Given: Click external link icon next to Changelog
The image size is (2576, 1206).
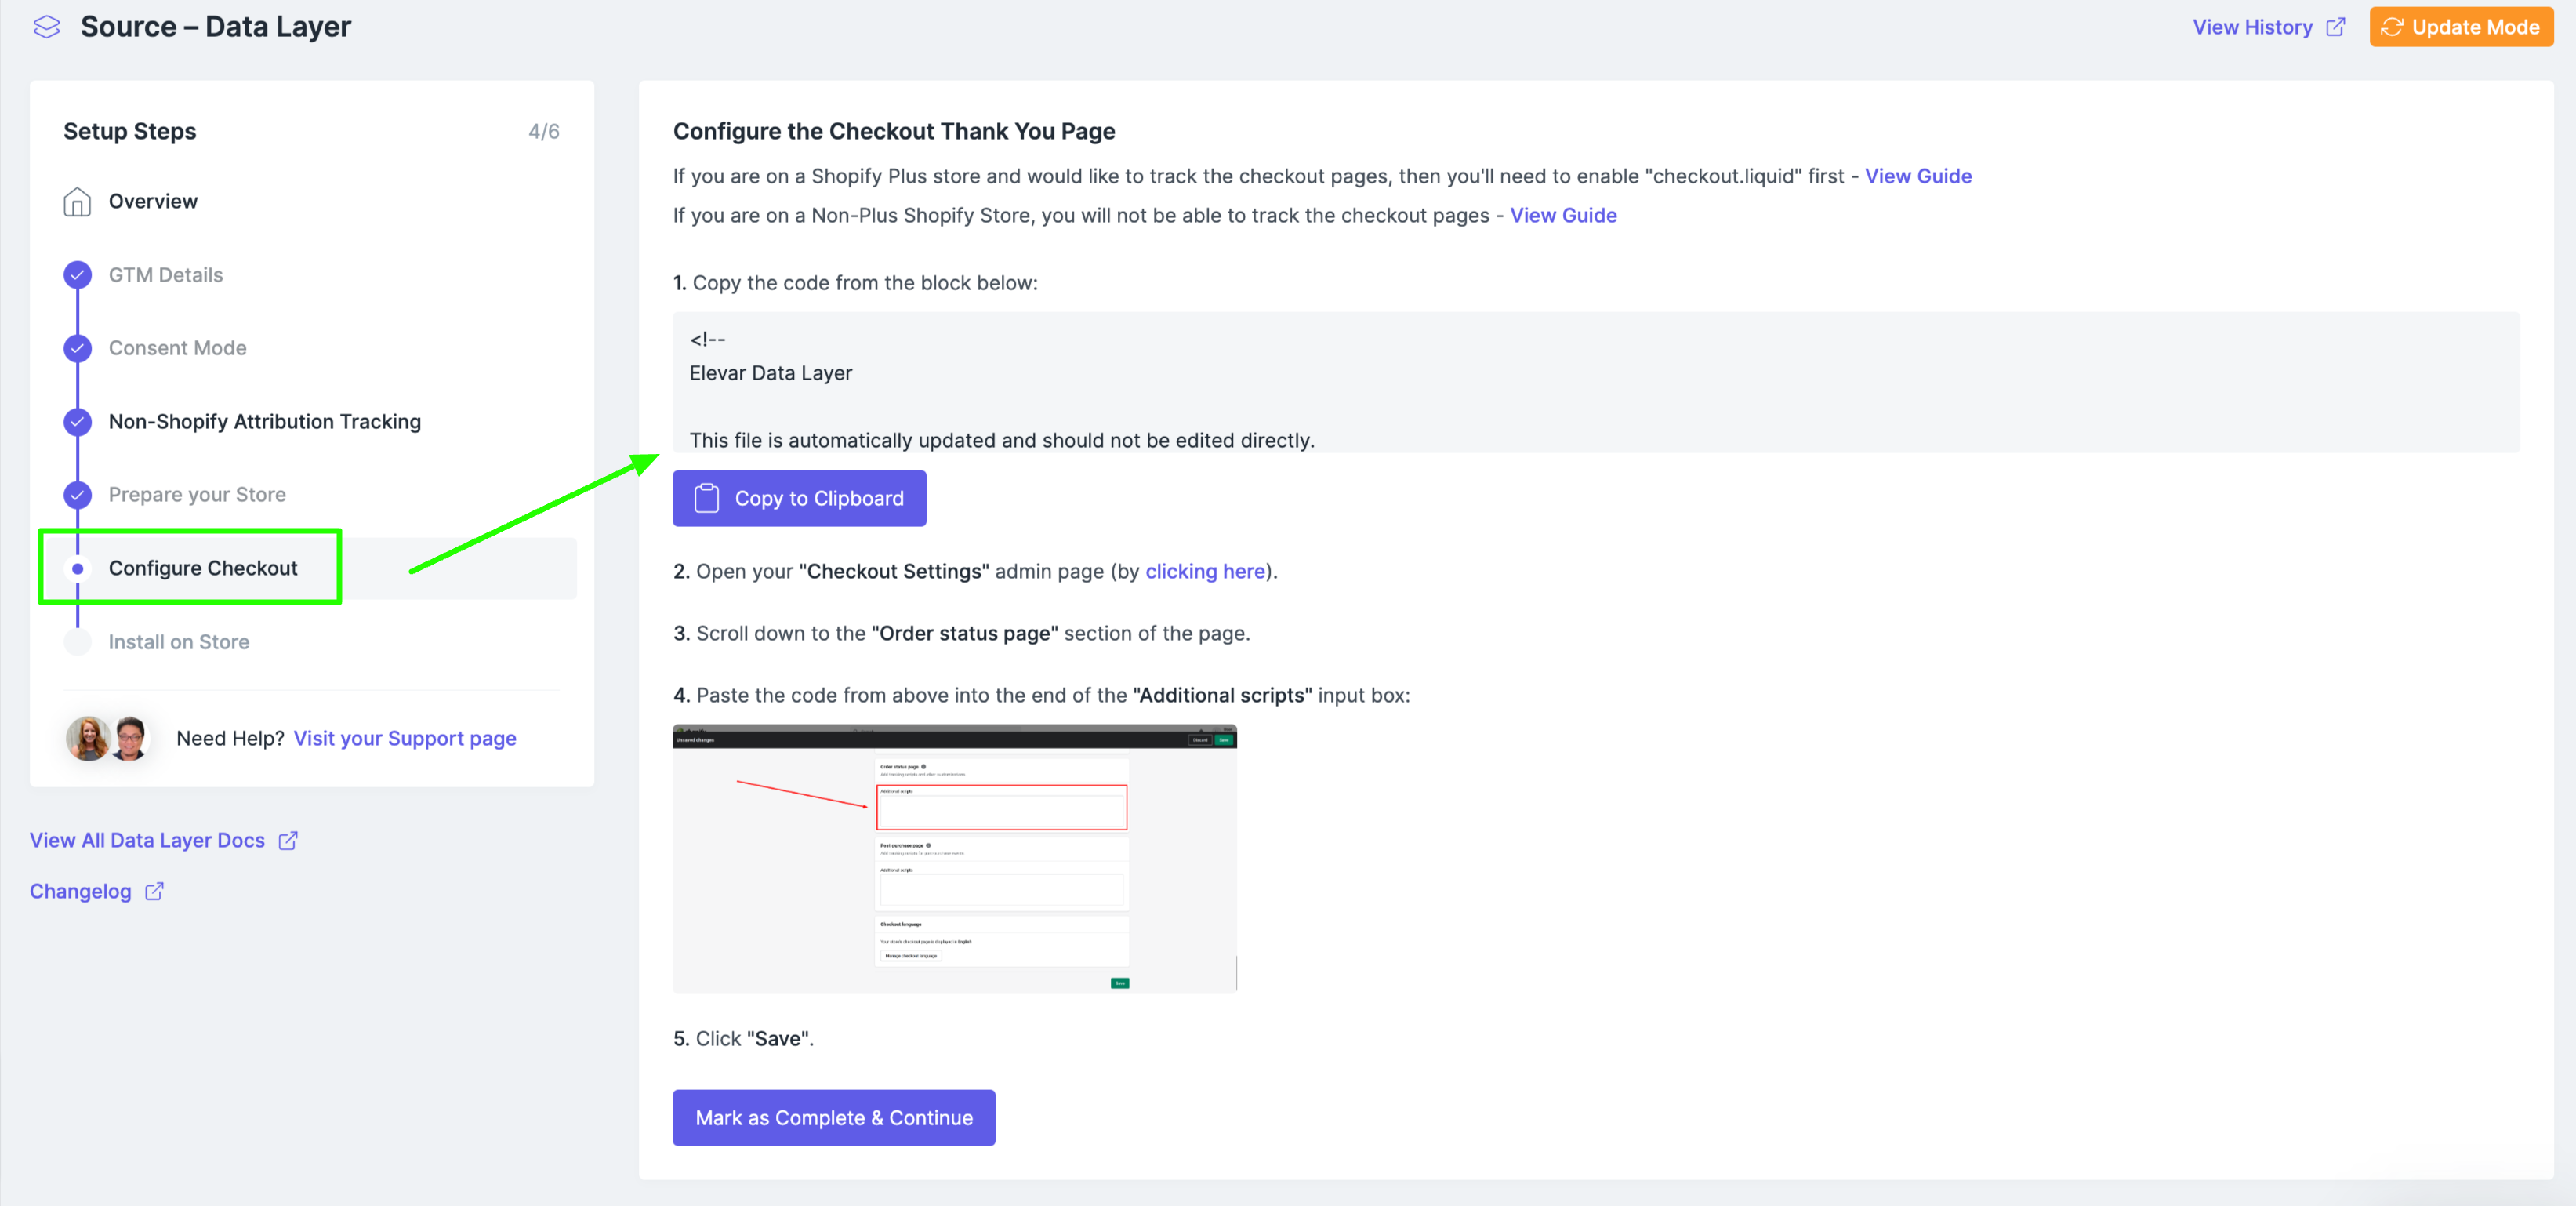Looking at the screenshot, I should (154, 891).
